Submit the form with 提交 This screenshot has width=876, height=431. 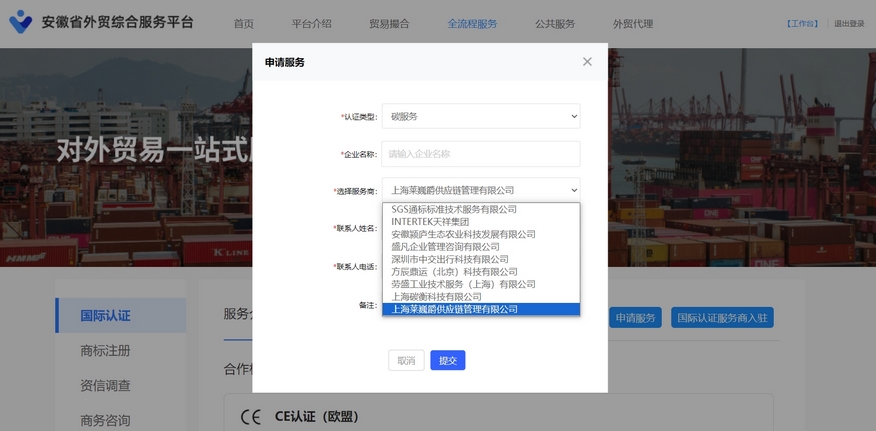coord(447,361)
